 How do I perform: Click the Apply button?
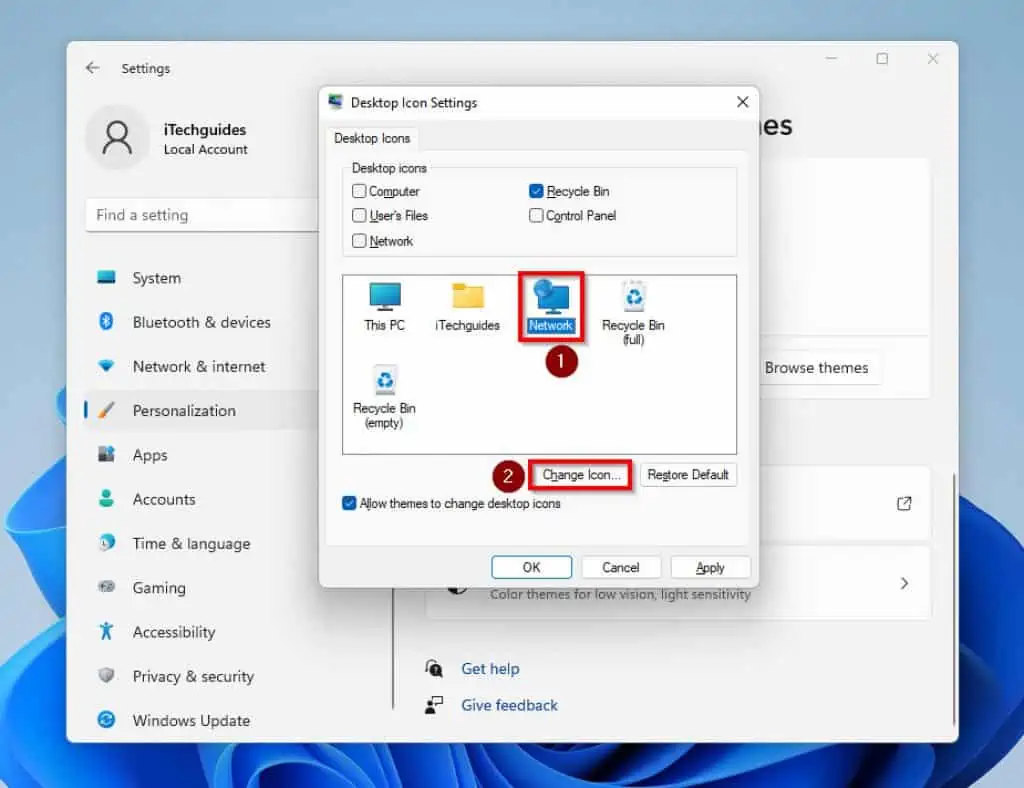coord(710,567)
